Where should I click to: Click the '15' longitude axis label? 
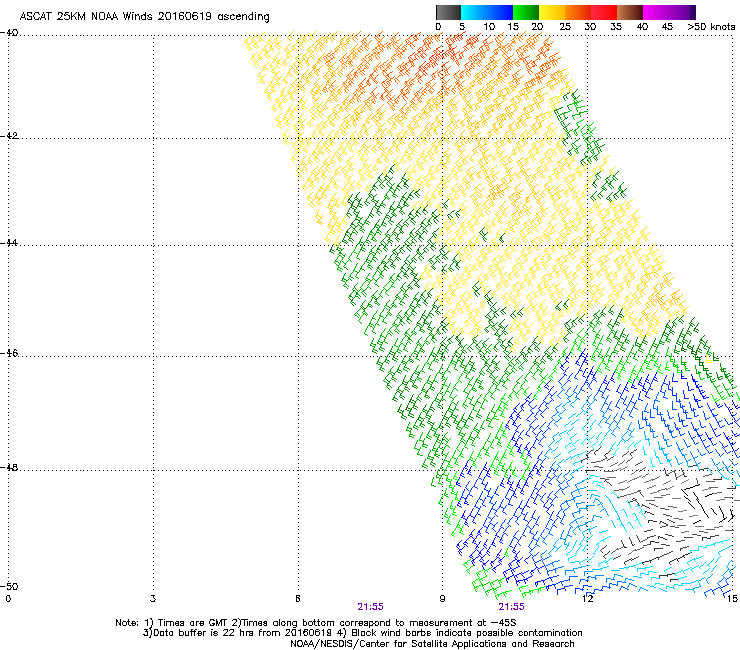pos(732,599)
